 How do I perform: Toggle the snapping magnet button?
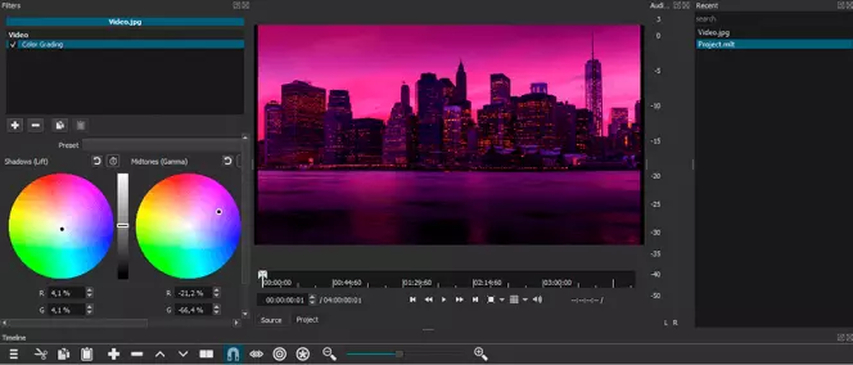click(233, 354)
